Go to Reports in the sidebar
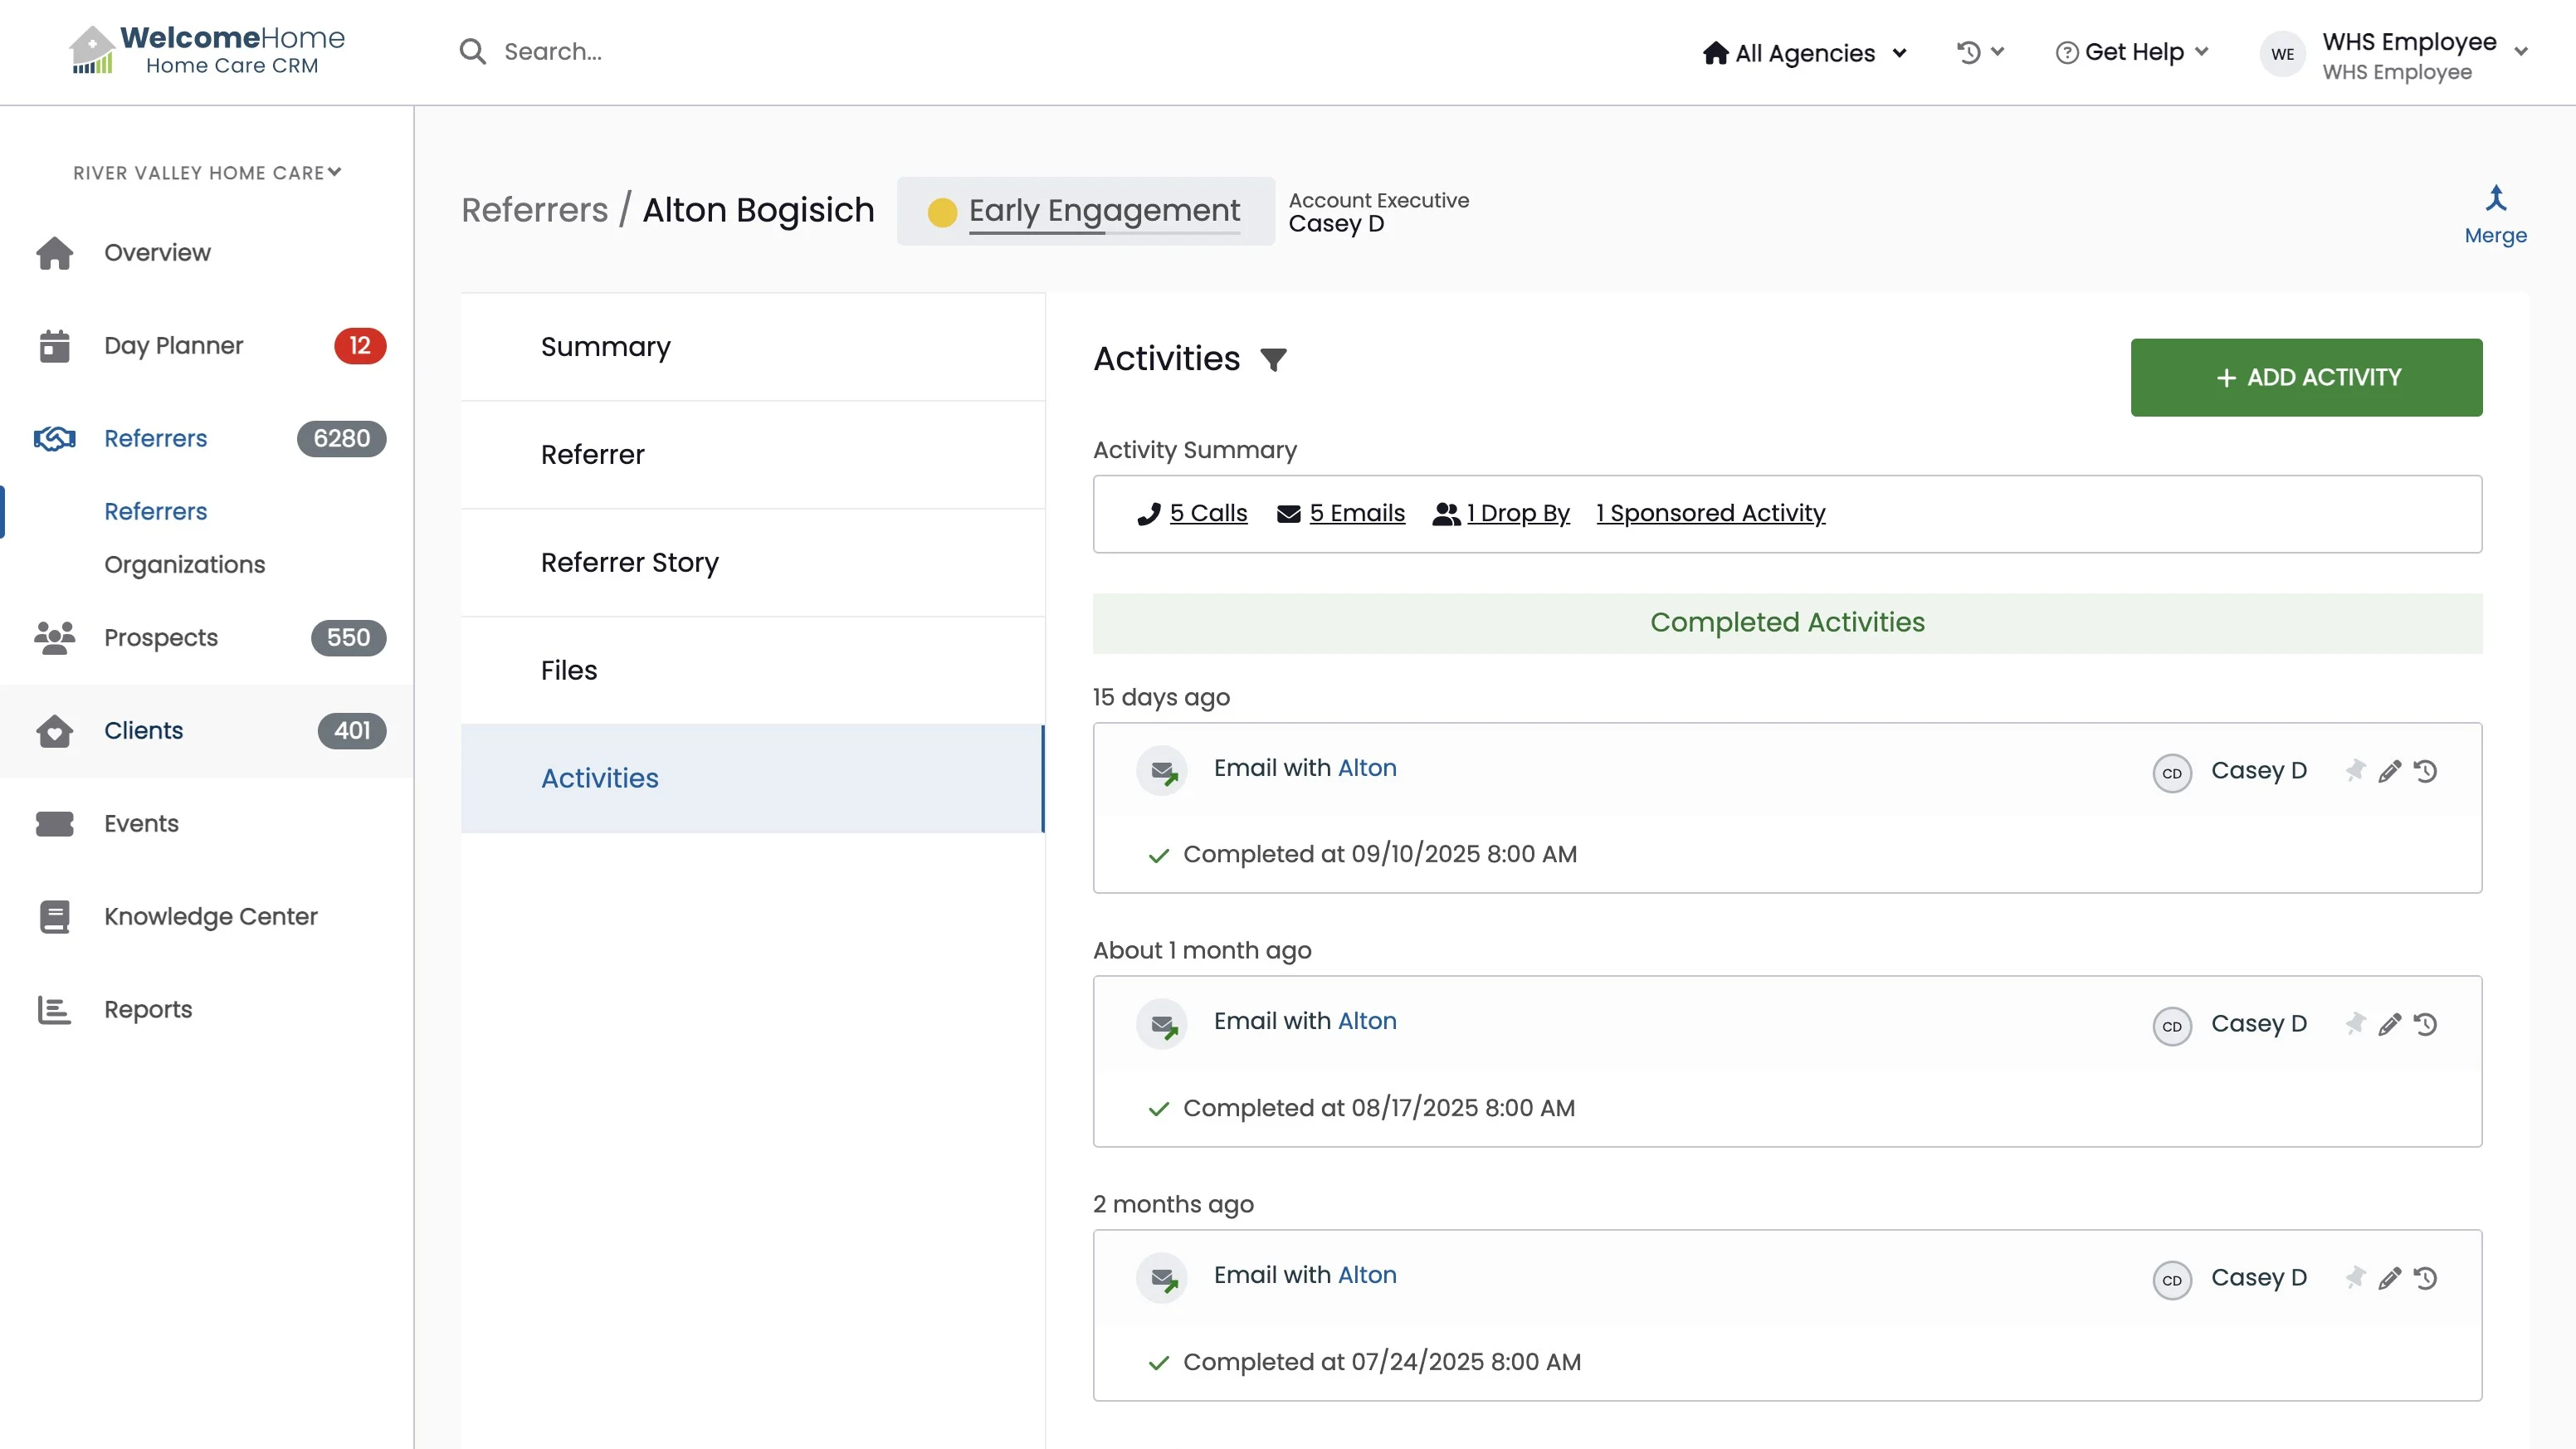The image size is (2576, 1449). coord(148,1009)
